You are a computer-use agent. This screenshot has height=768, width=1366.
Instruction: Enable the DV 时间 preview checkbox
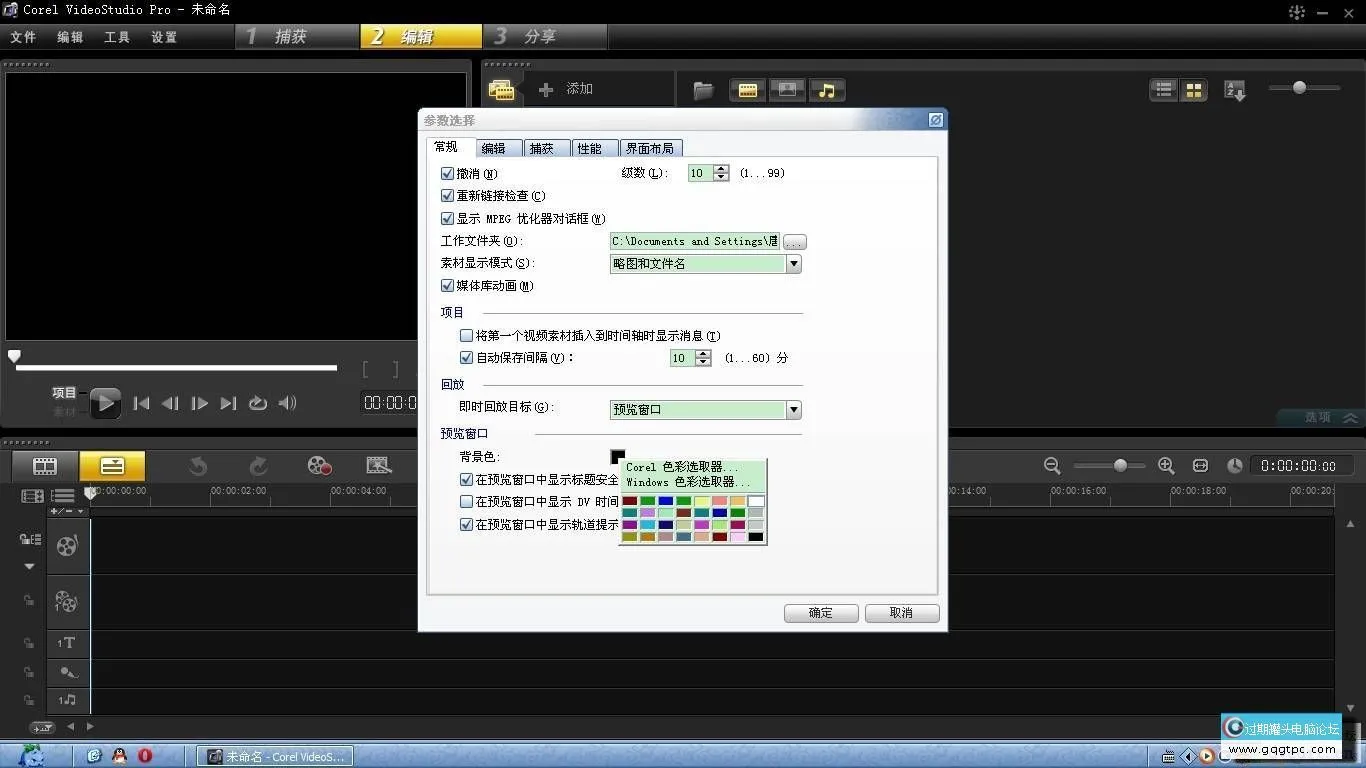pyautogui.click(x=466, y=501)
